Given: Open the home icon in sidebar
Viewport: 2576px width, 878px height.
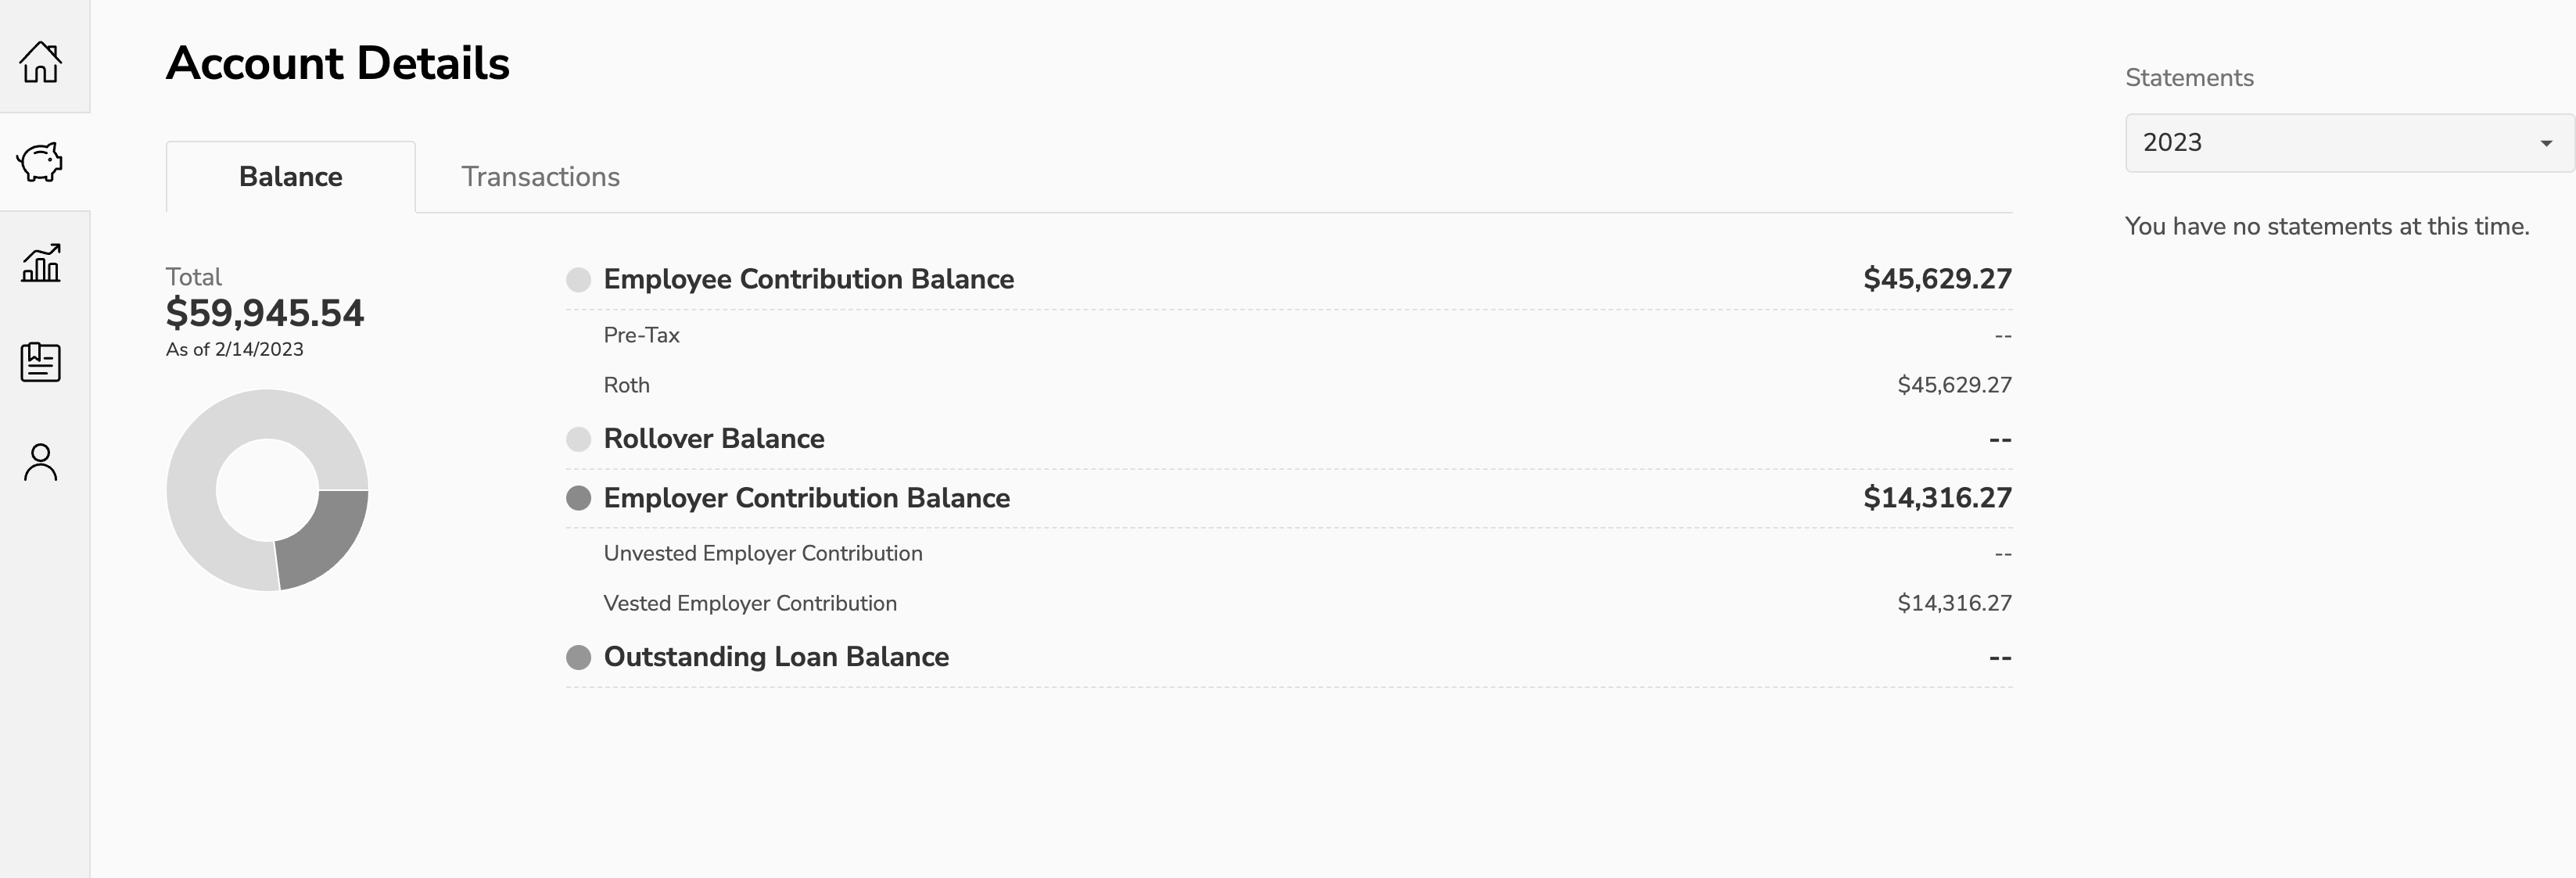Looking at the screenshot, I should pyautogui.click(x=41, y=62).
